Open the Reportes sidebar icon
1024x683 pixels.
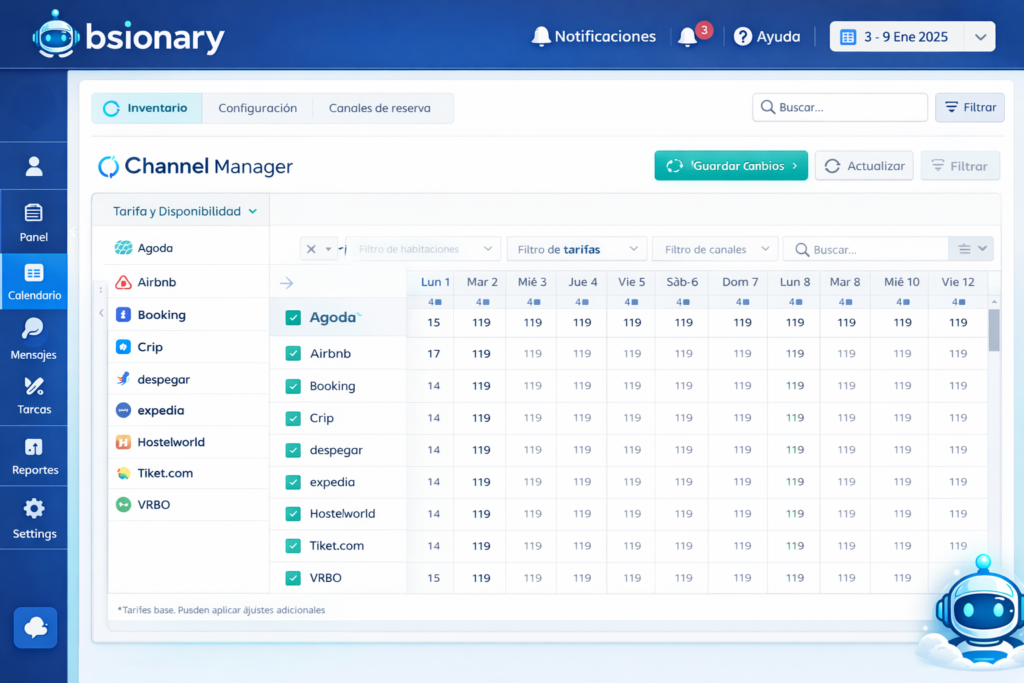tap(34, 455)
